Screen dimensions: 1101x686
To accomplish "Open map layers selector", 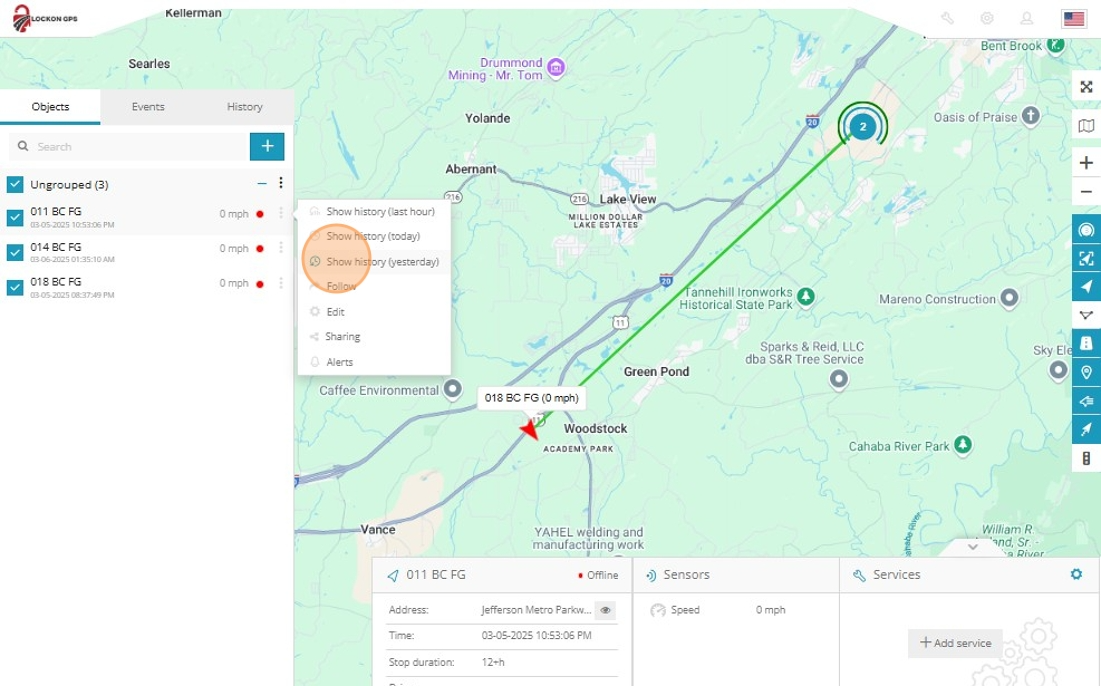I will (x=1086, y=126).
